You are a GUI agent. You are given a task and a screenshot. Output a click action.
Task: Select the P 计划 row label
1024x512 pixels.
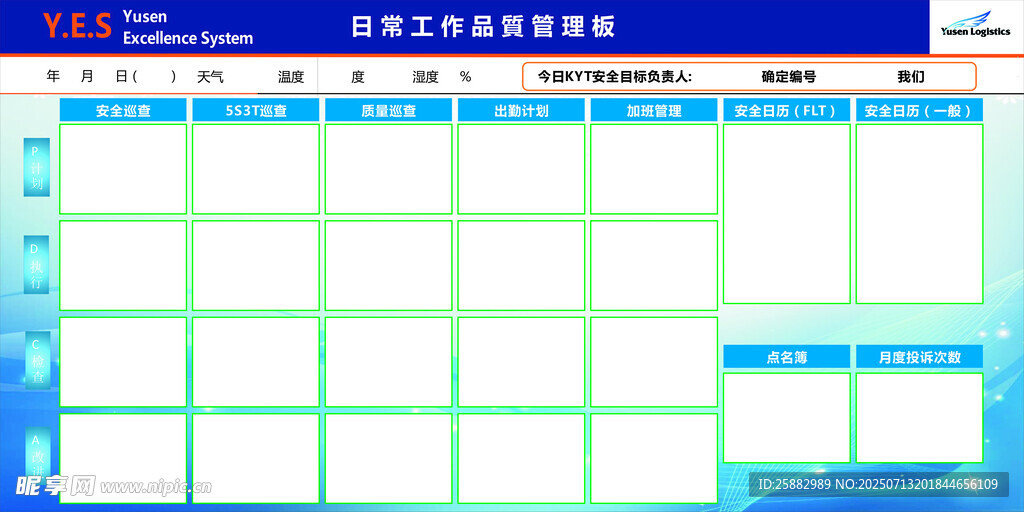[x=36, y=167]
